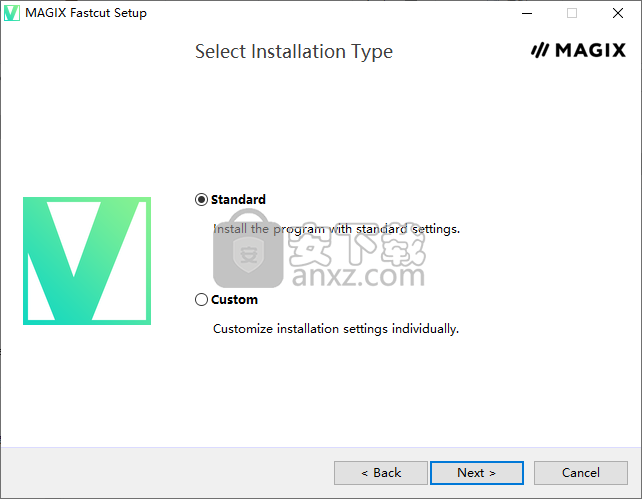This screenshot has height=499, width=642.
Task: Click the bold "Standard" option label
Action: point(238,200)
